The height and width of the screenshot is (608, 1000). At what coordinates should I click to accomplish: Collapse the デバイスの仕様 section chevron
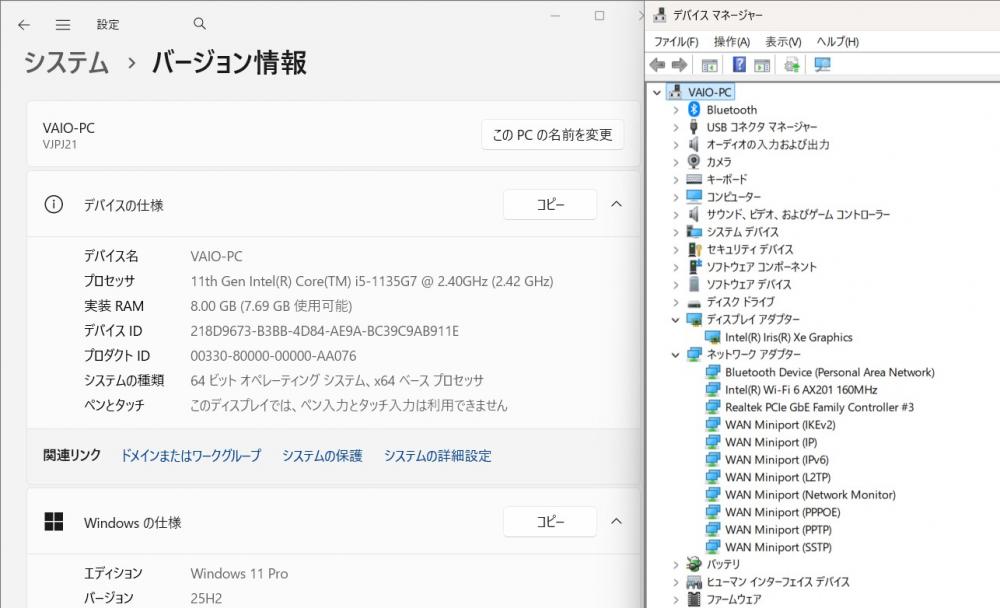click(x=616, y=204)
